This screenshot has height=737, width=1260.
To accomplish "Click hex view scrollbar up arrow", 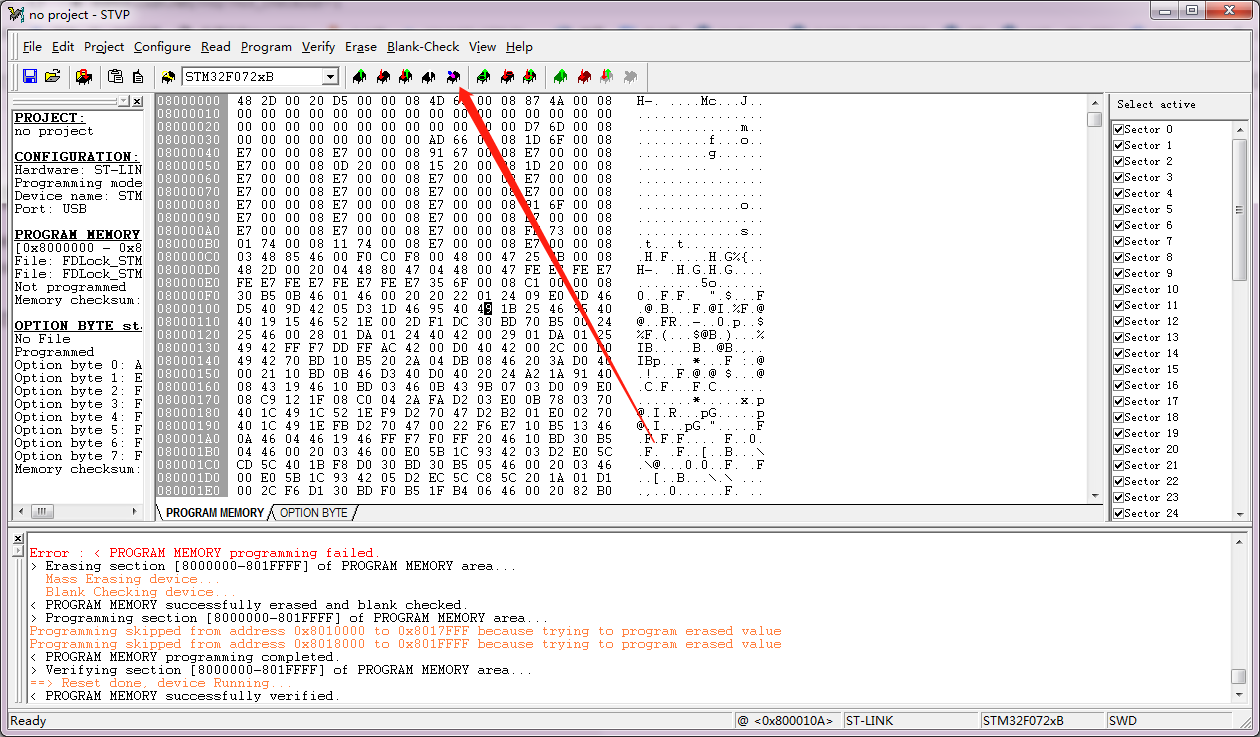I will (x=1094, y=103).
